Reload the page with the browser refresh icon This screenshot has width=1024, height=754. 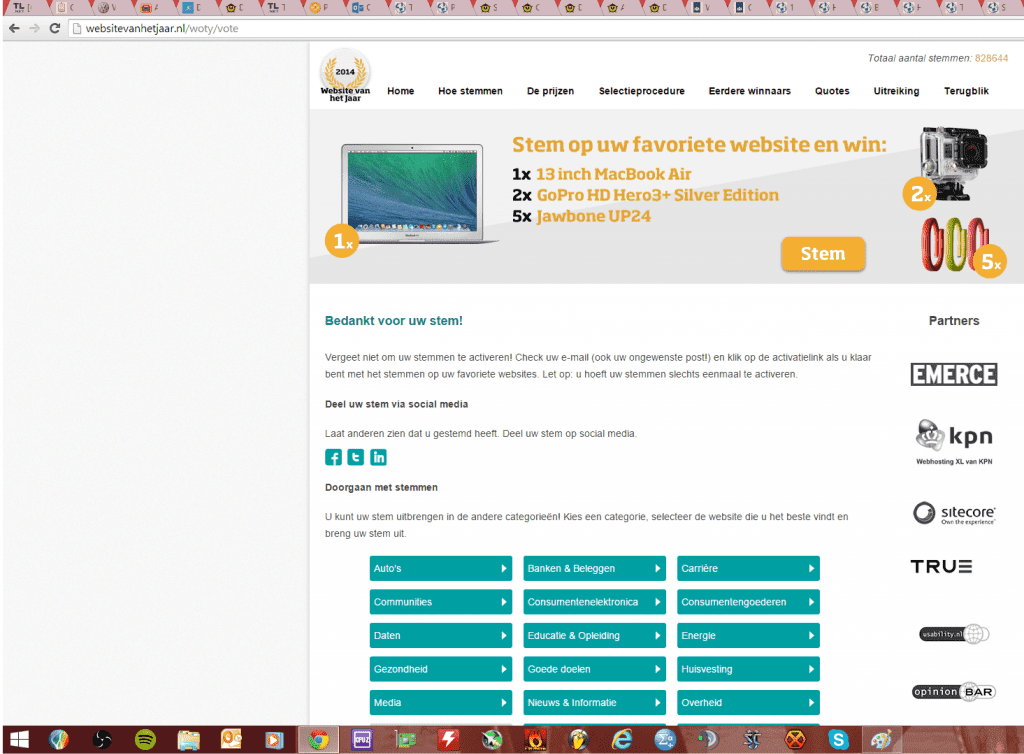(55, 28)
